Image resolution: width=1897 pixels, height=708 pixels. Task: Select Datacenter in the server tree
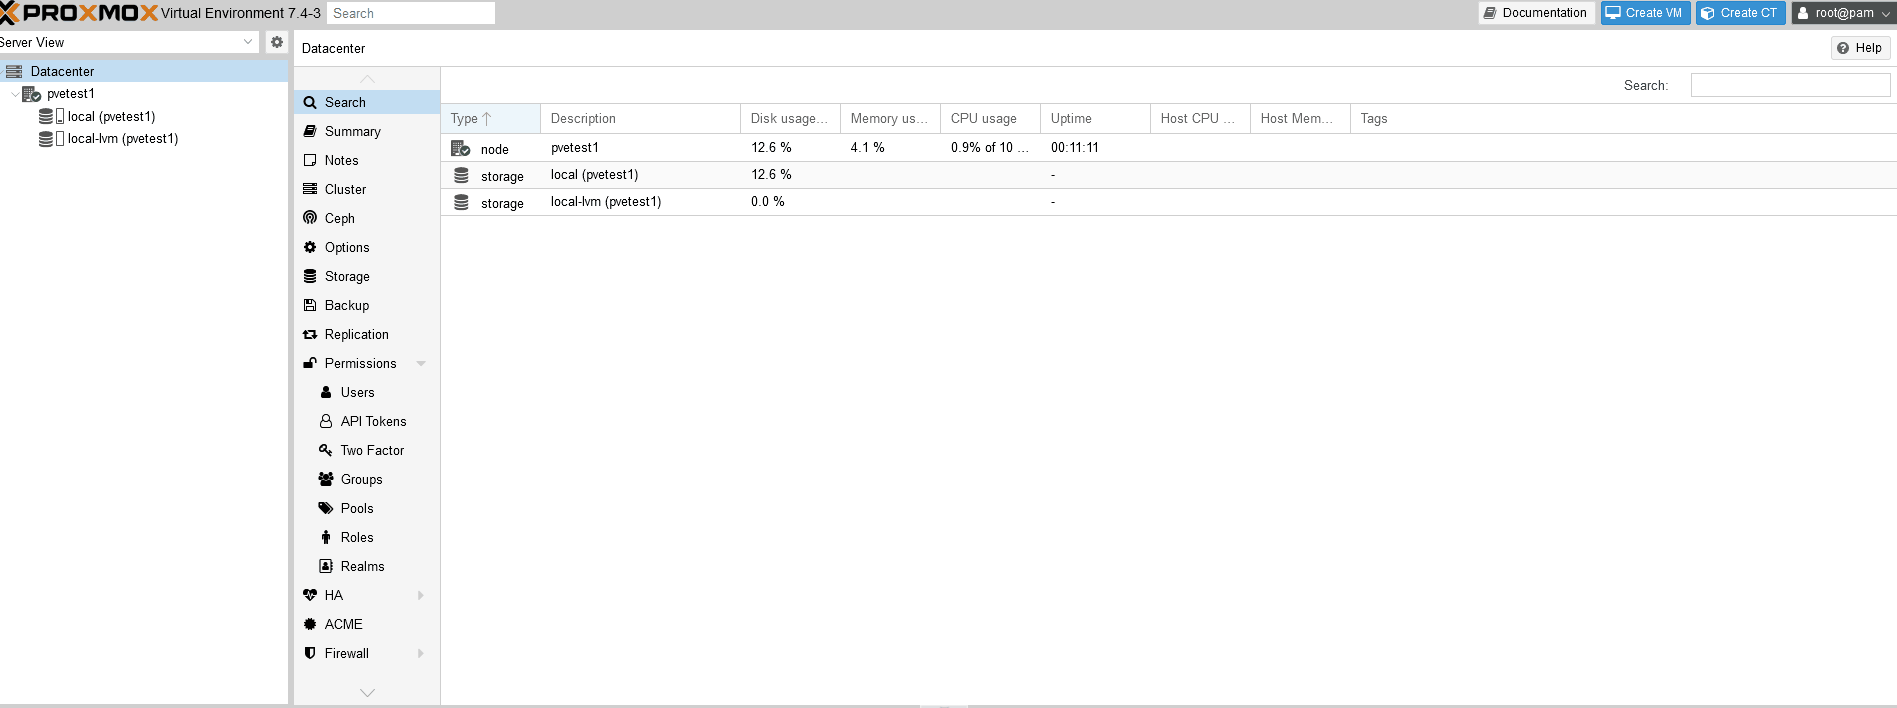(x=144, y=71)
